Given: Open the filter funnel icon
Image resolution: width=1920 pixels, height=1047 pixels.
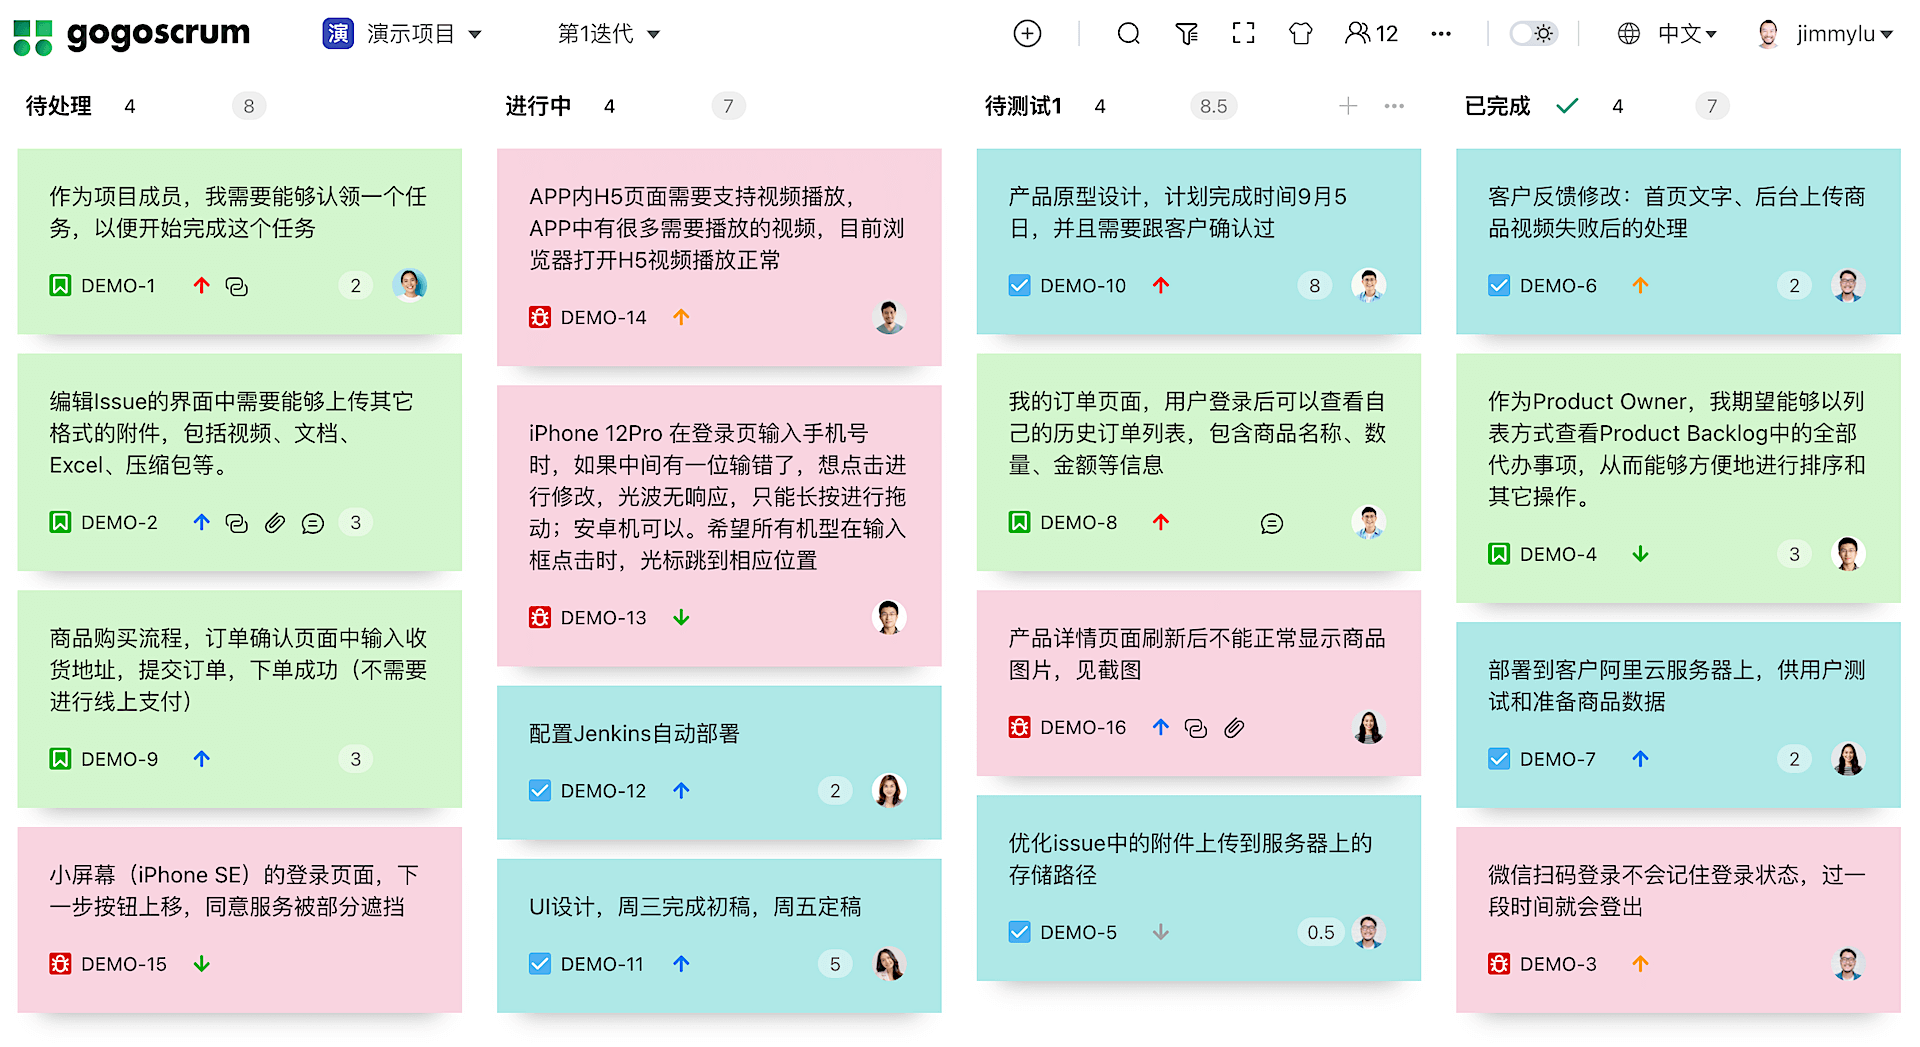Looking at the screenshot, I should click(1186, 34).
